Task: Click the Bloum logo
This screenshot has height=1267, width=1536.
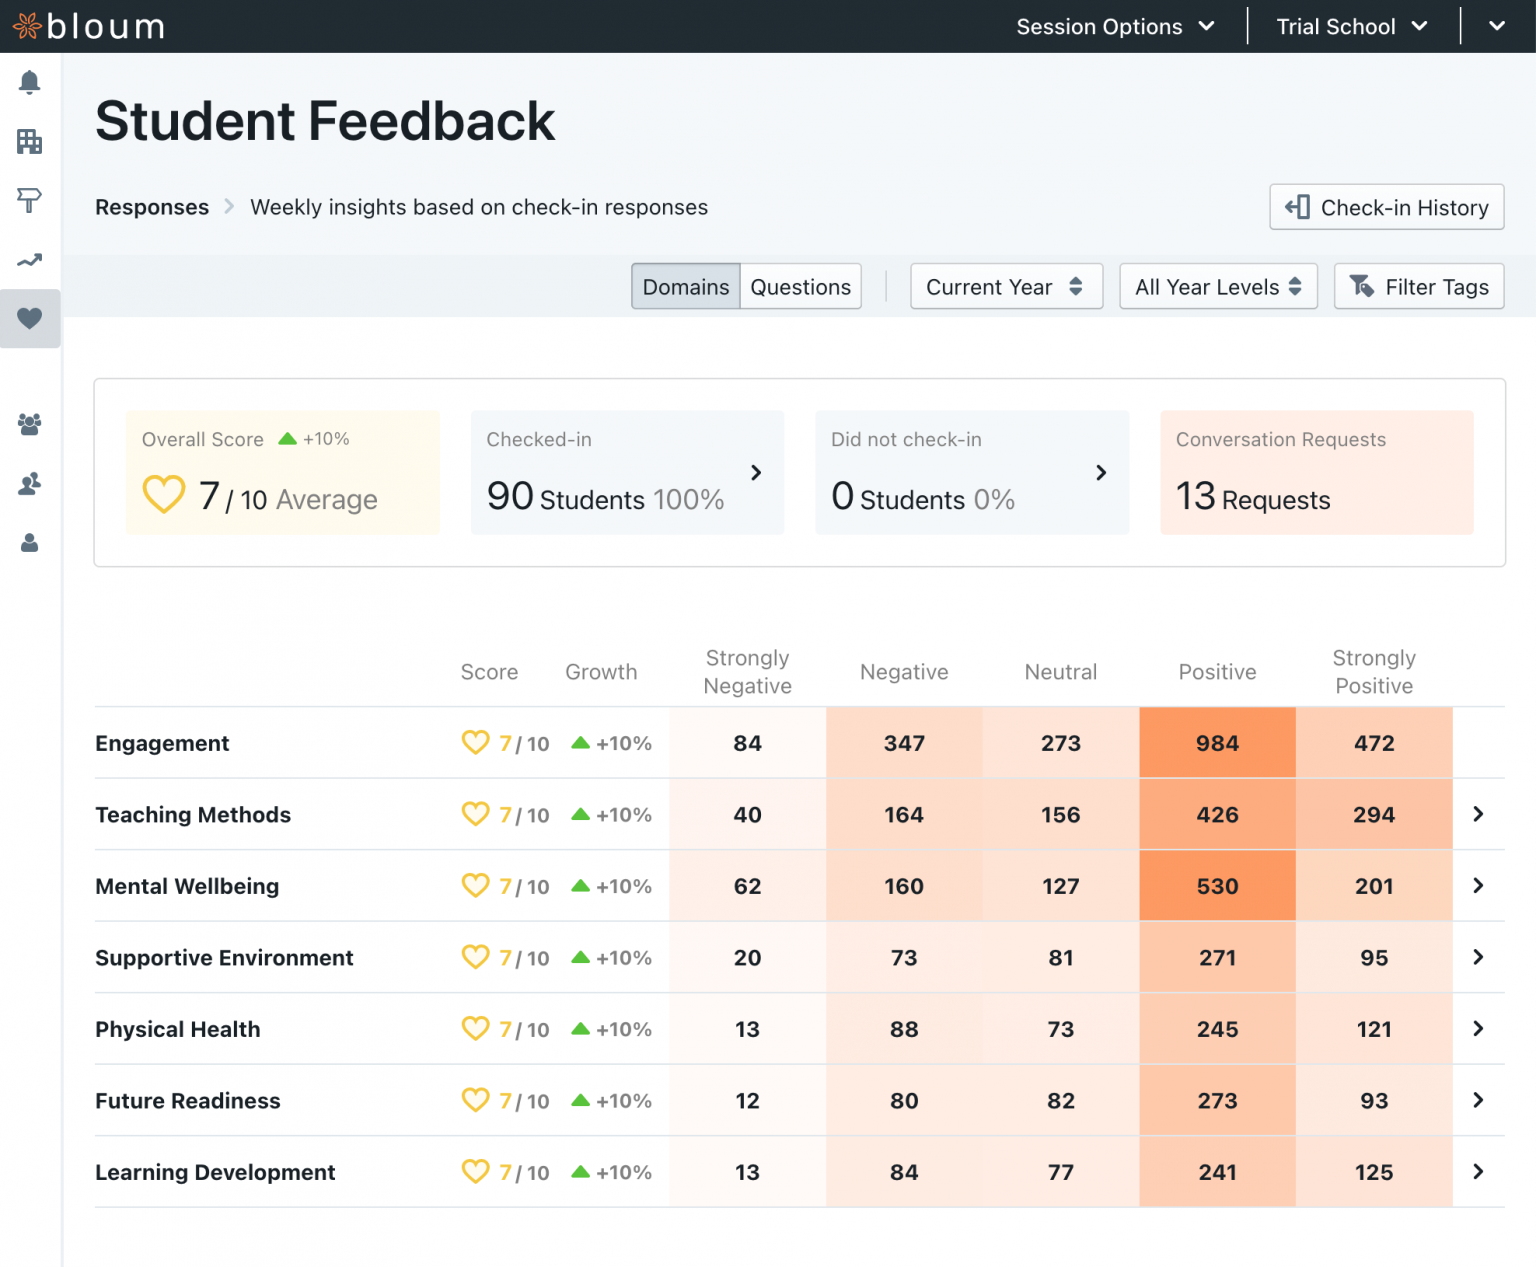Action: click(89, 26)
